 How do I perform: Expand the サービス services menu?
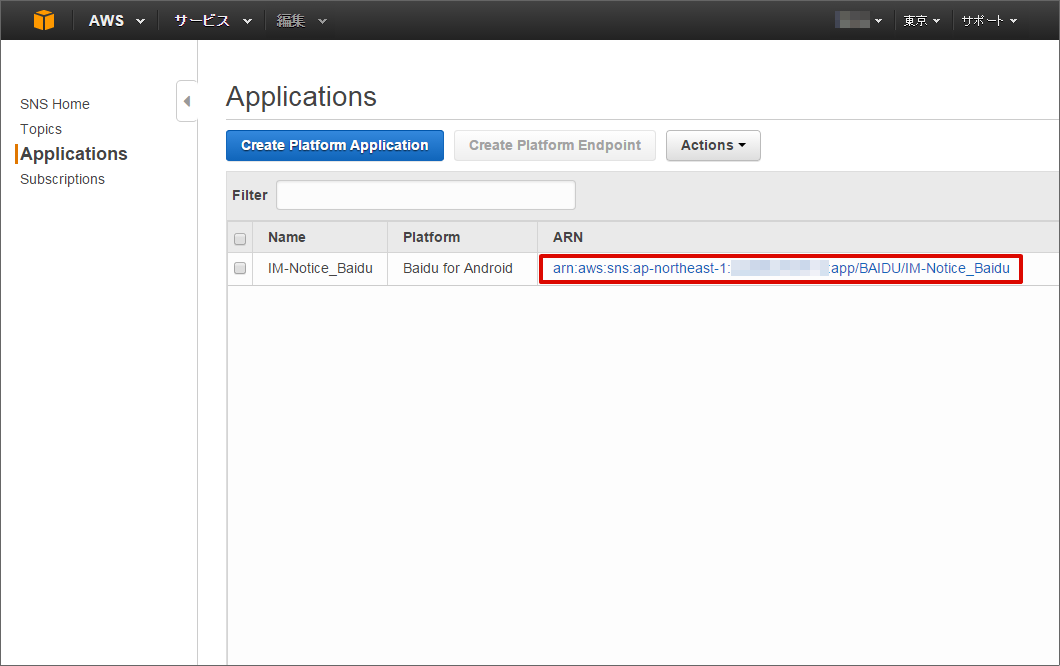pyautogui.click(x=213, y=20)
